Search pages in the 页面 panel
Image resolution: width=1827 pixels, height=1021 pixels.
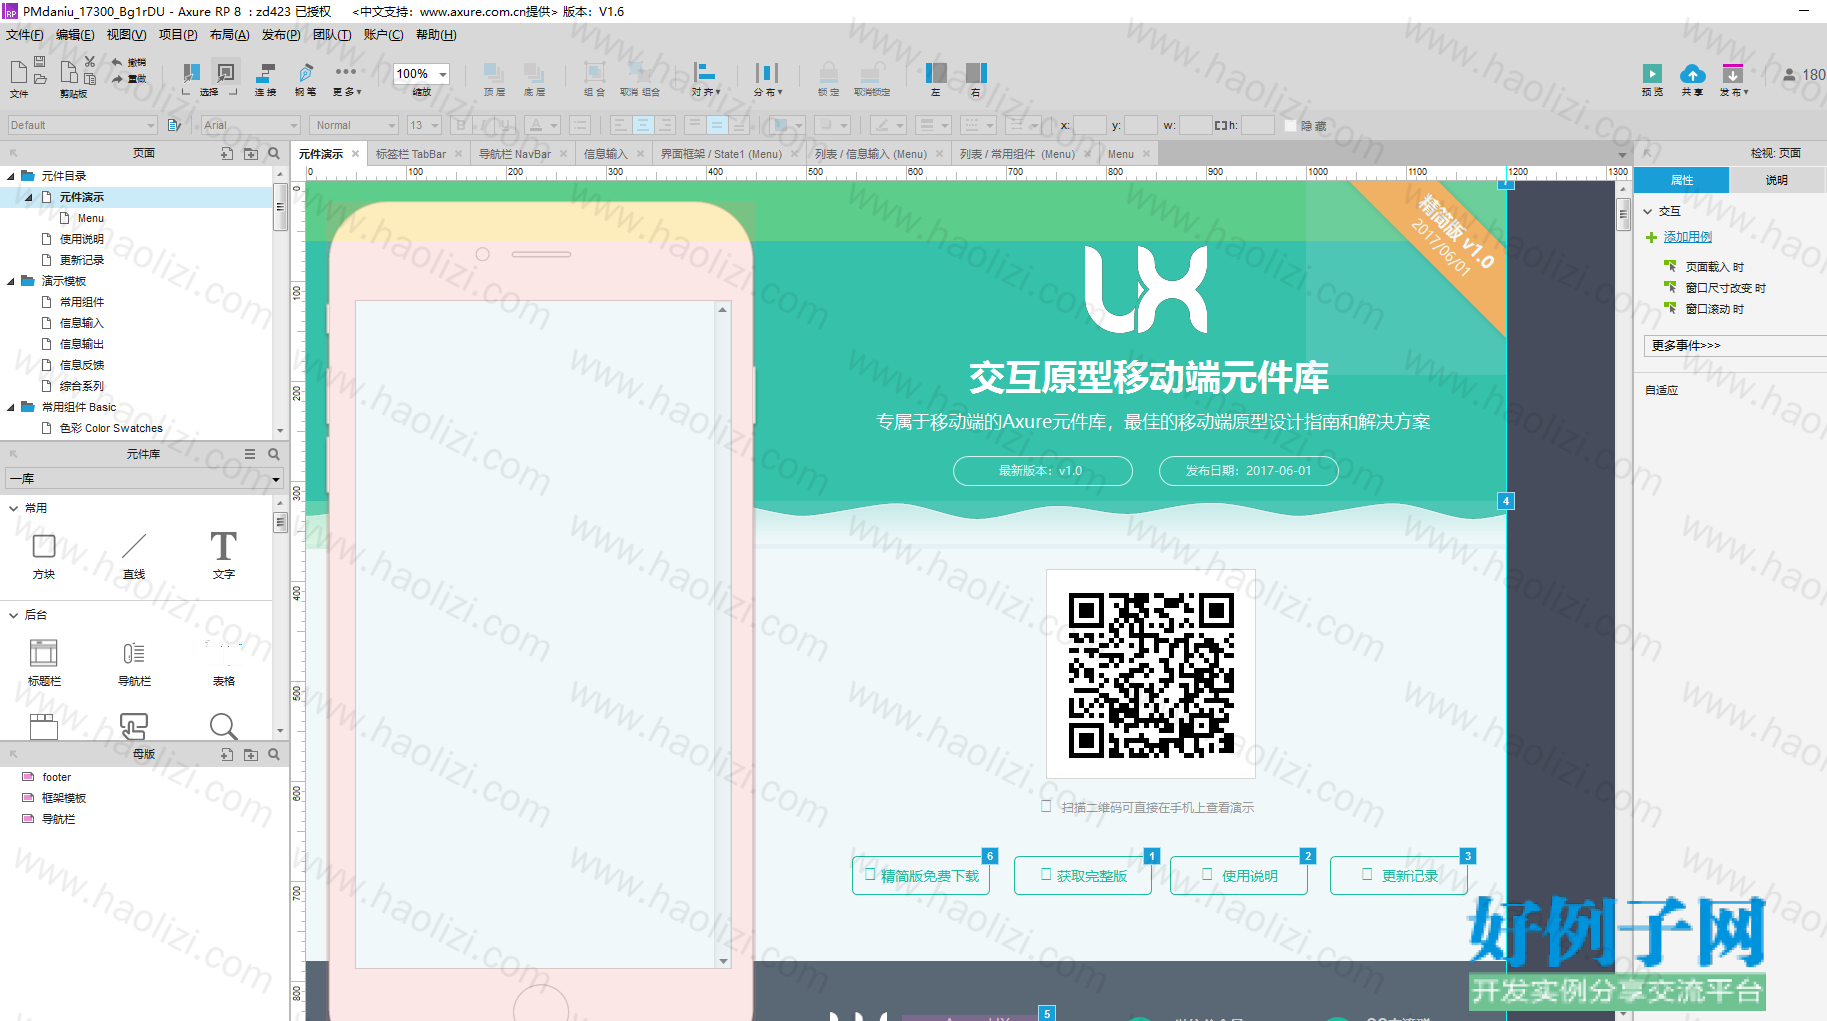(274, 153)
